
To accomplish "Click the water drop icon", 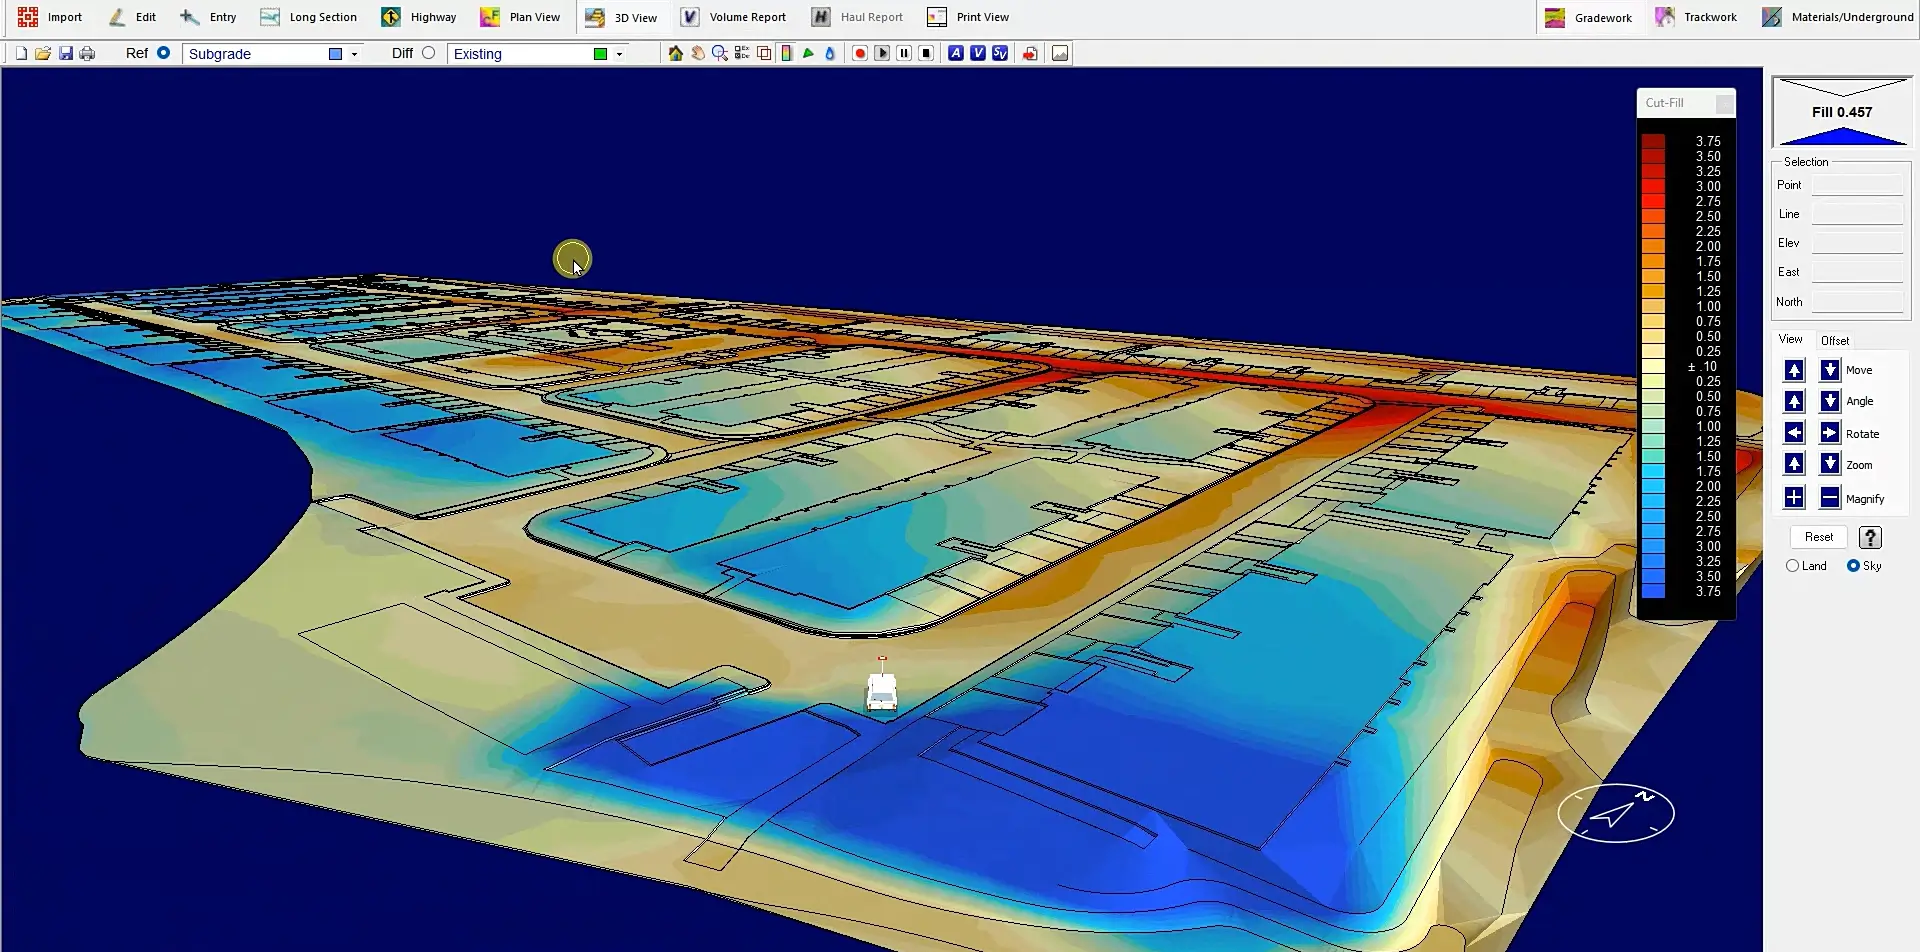I will [830, 54].
